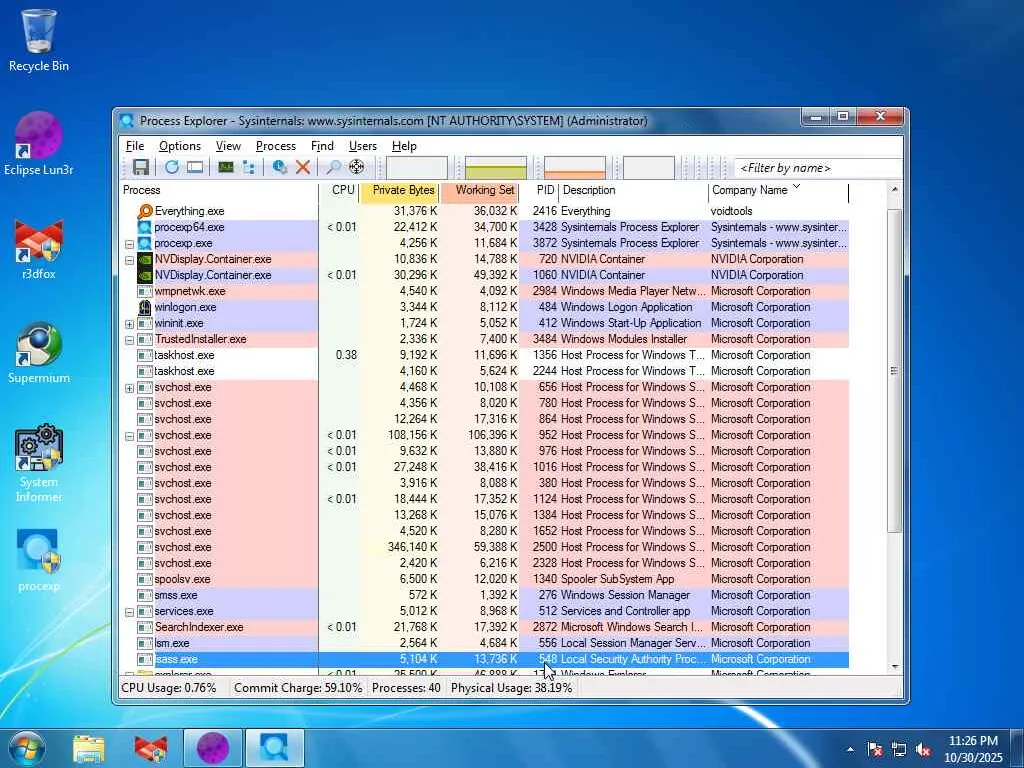
Task: Click the vertical scrollbar thumb
Action: coord(894,370)
